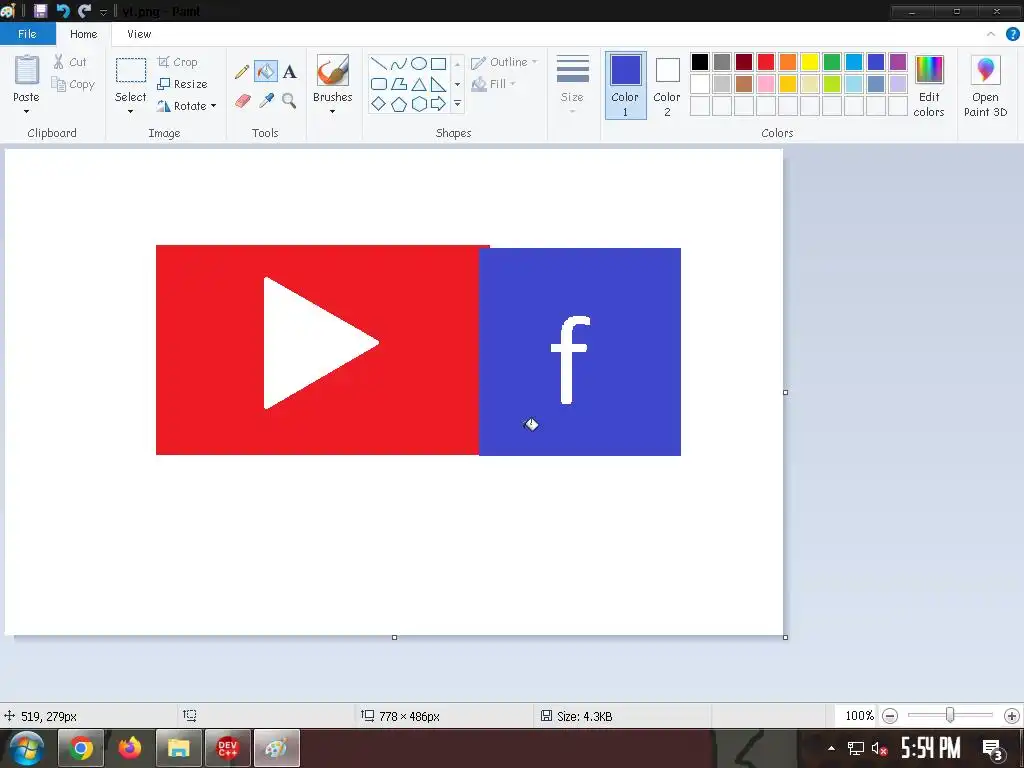Click Edit colors button
This screenshot has width=1024, height=768.
[x=929, y=86]
